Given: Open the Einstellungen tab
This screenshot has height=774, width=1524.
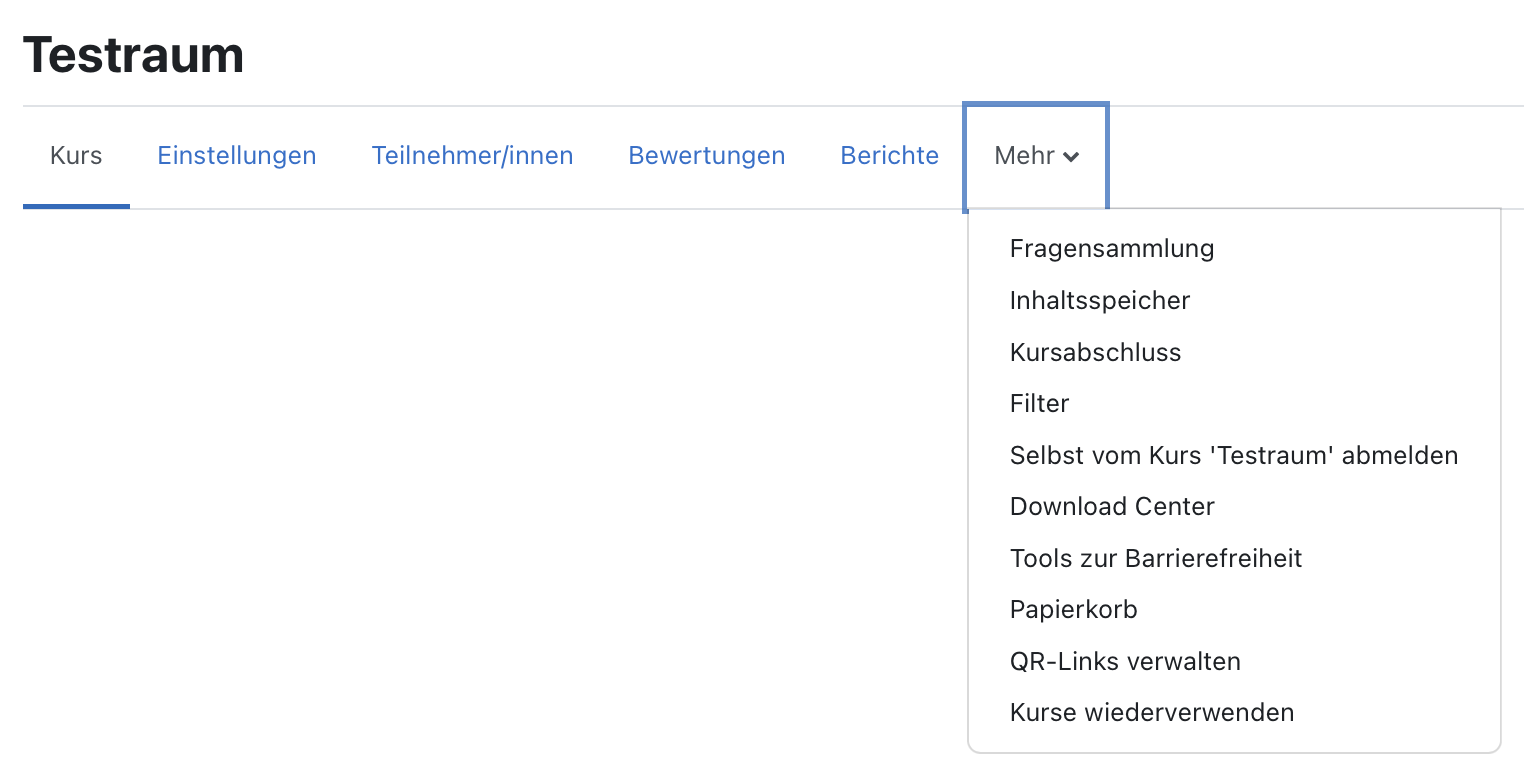Looking at the screenshot, I should pos(236,155).
